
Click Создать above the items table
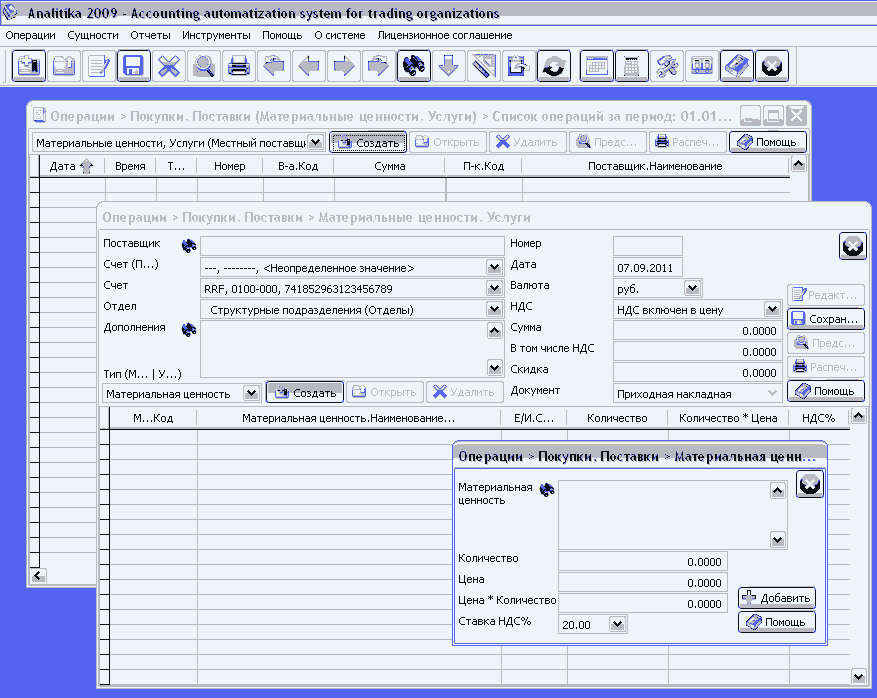305,393
